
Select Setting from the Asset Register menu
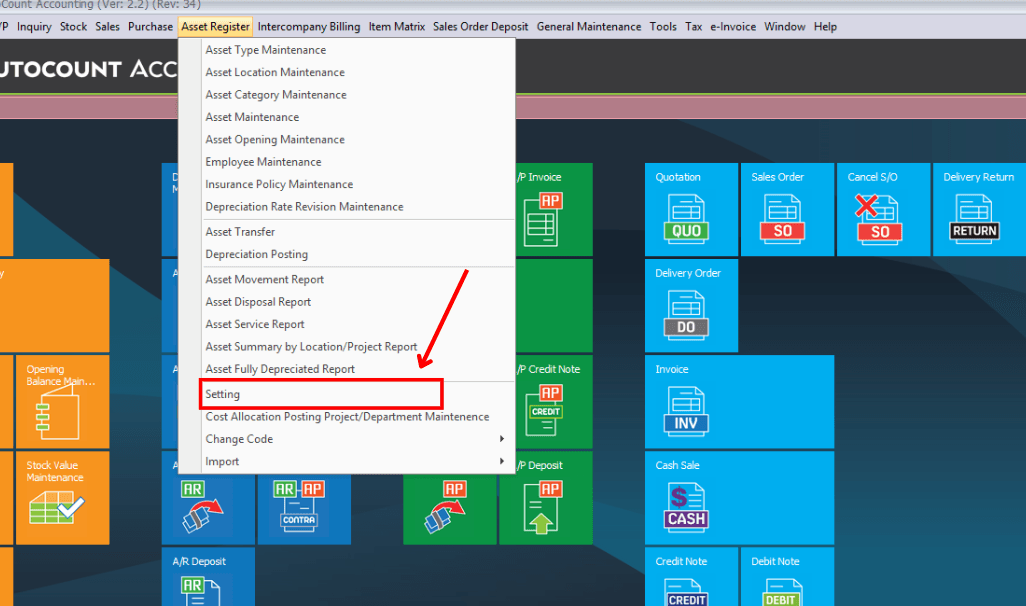[222, 393]
